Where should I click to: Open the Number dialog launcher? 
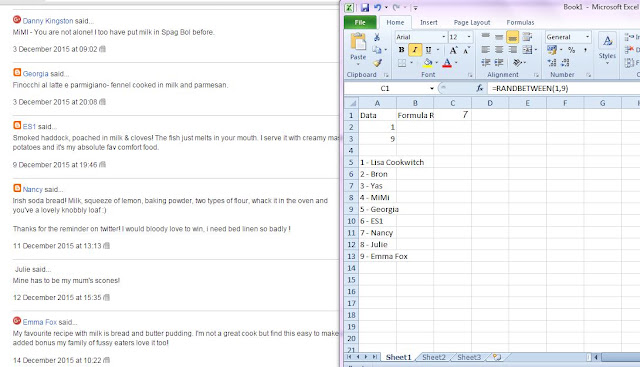pyautogui.click(x=589, y=75)
